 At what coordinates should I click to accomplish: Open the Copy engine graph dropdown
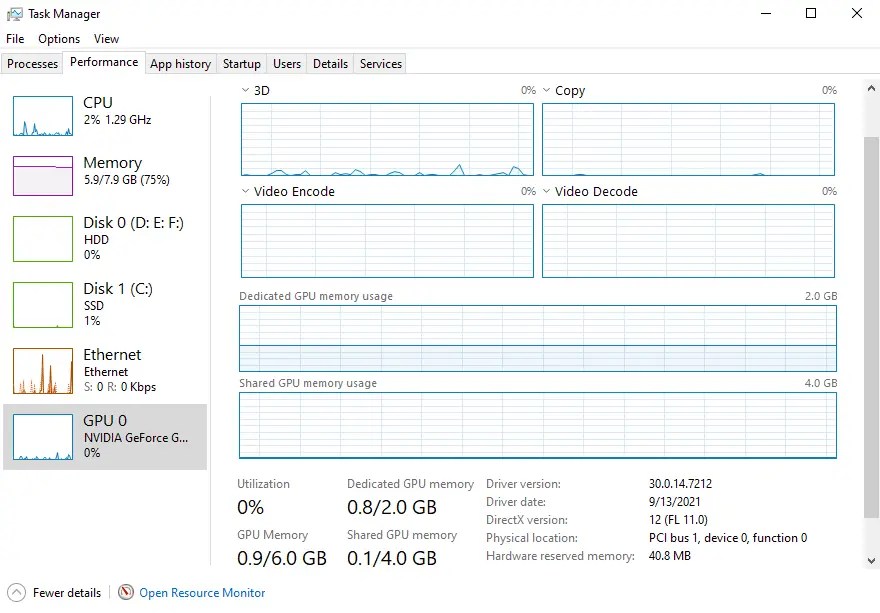546,90
